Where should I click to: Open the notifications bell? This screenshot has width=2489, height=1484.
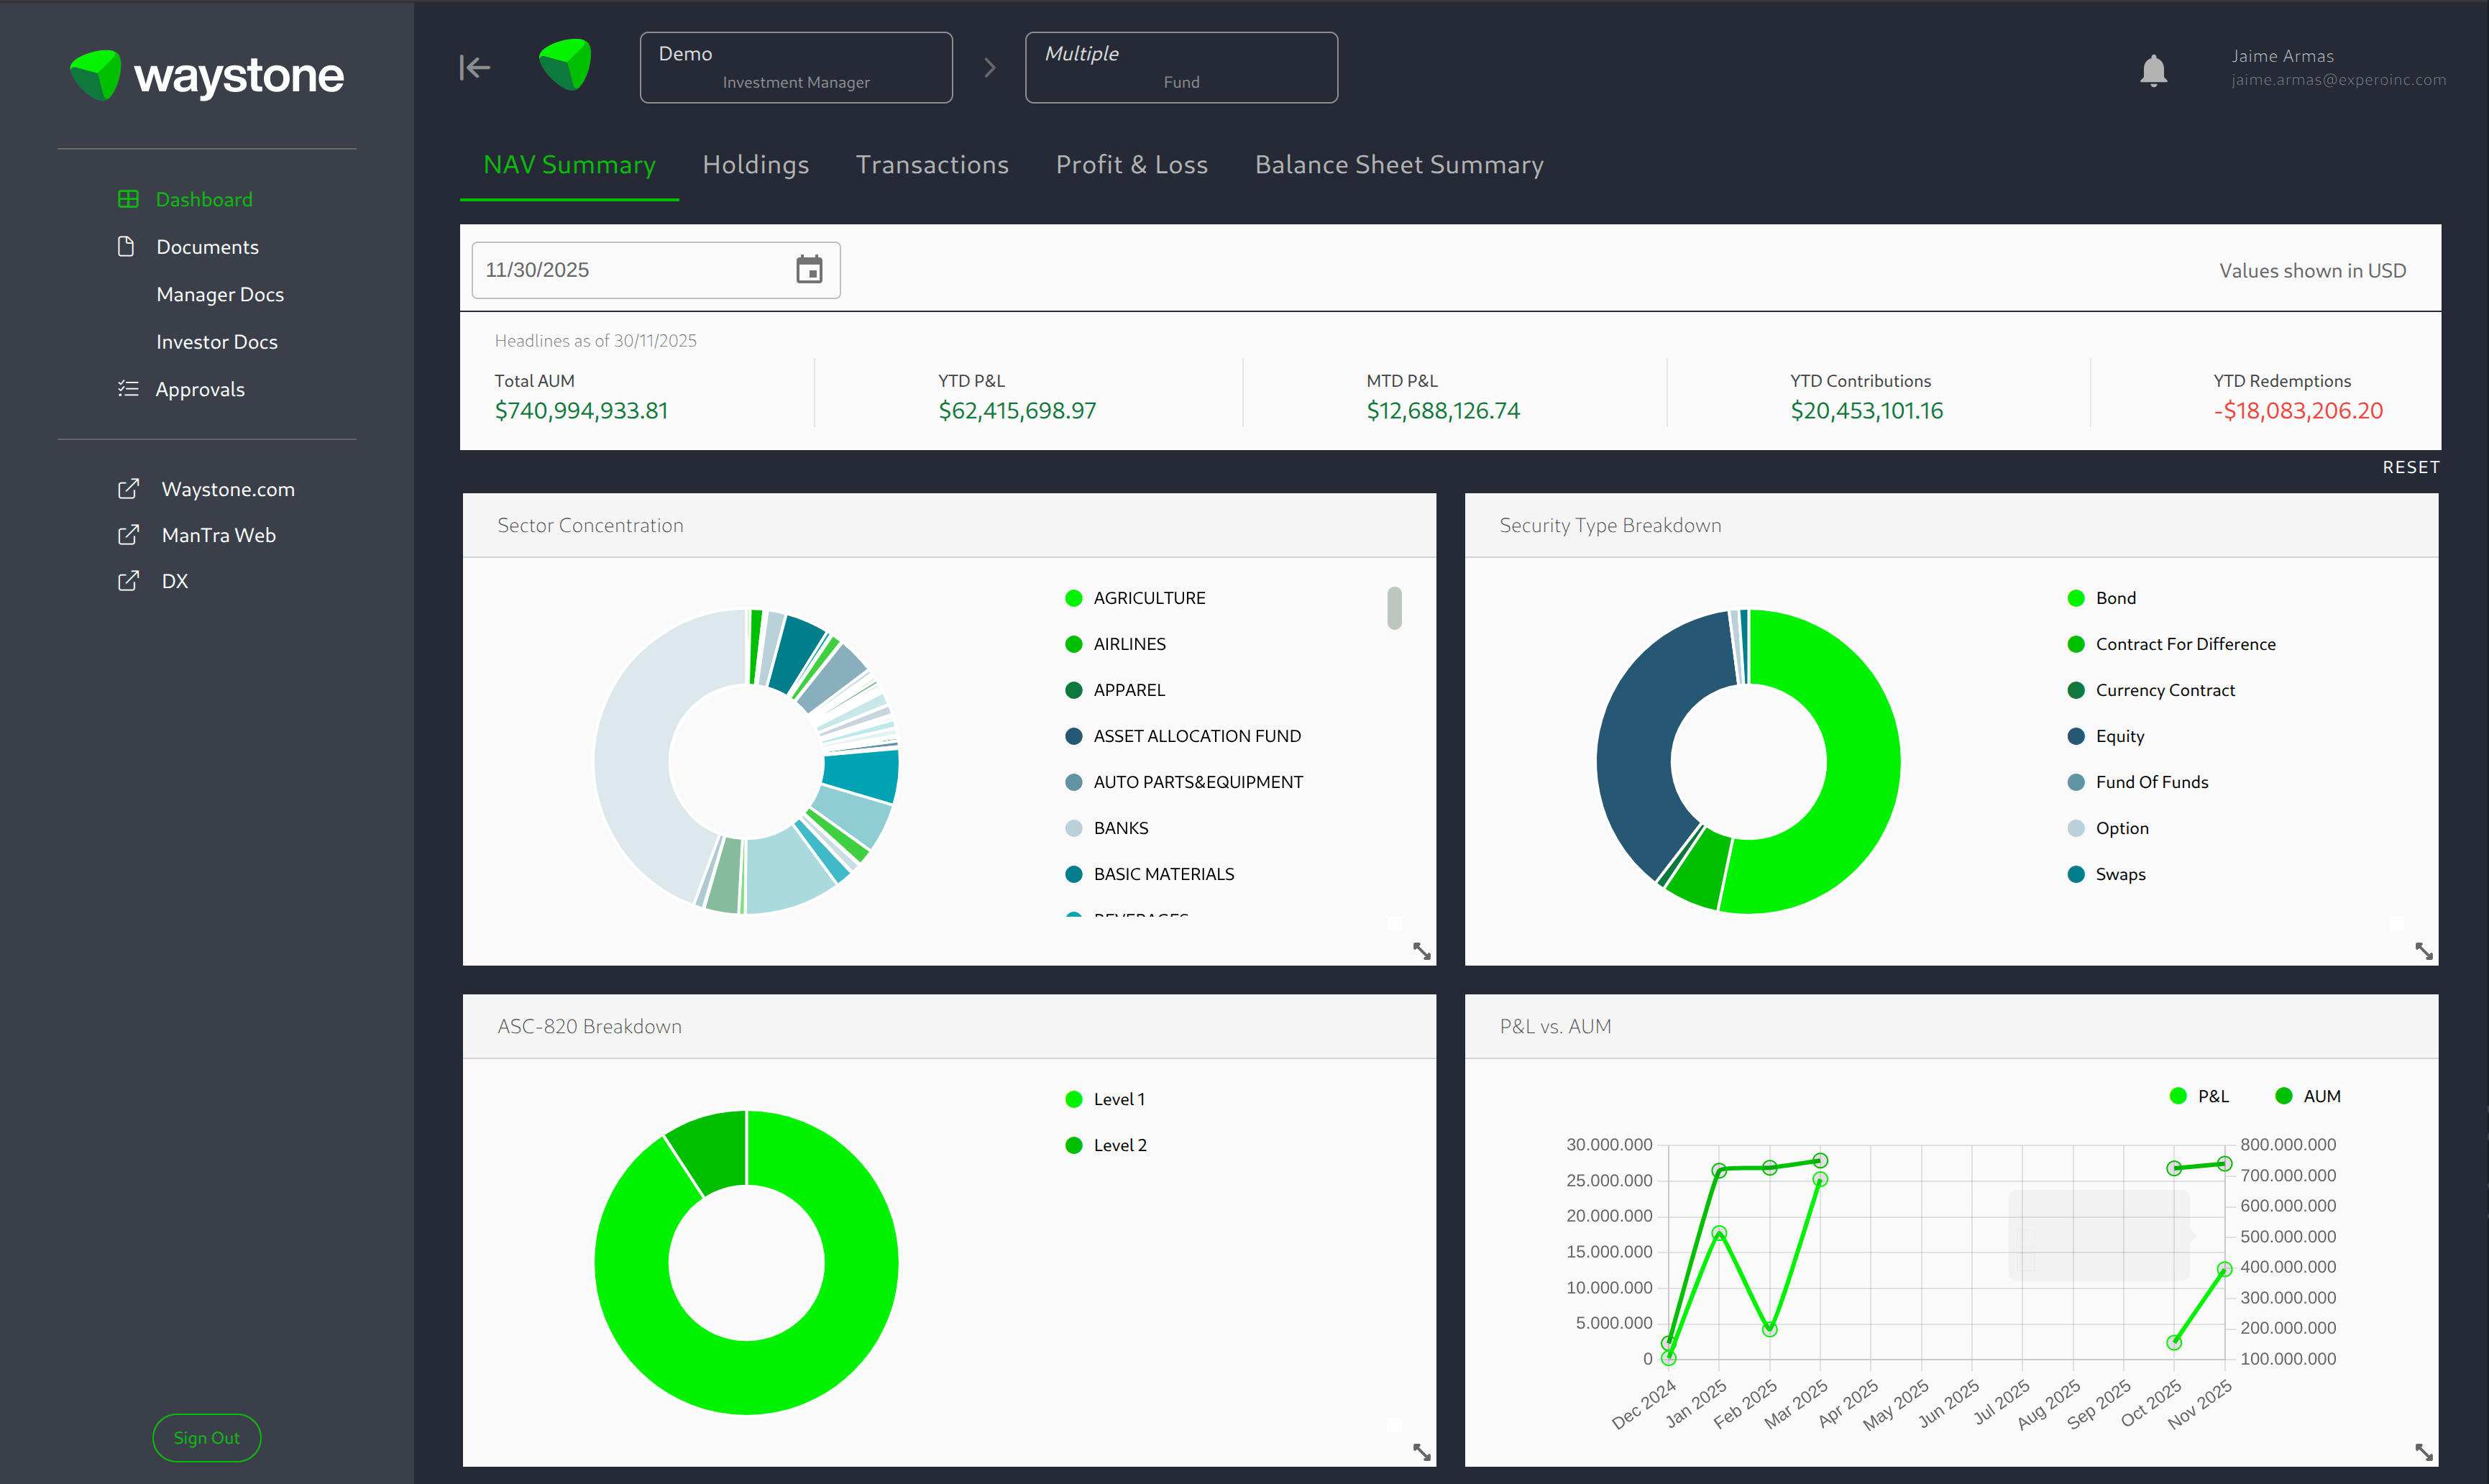pyautogui.click(x=2153, y=70)
